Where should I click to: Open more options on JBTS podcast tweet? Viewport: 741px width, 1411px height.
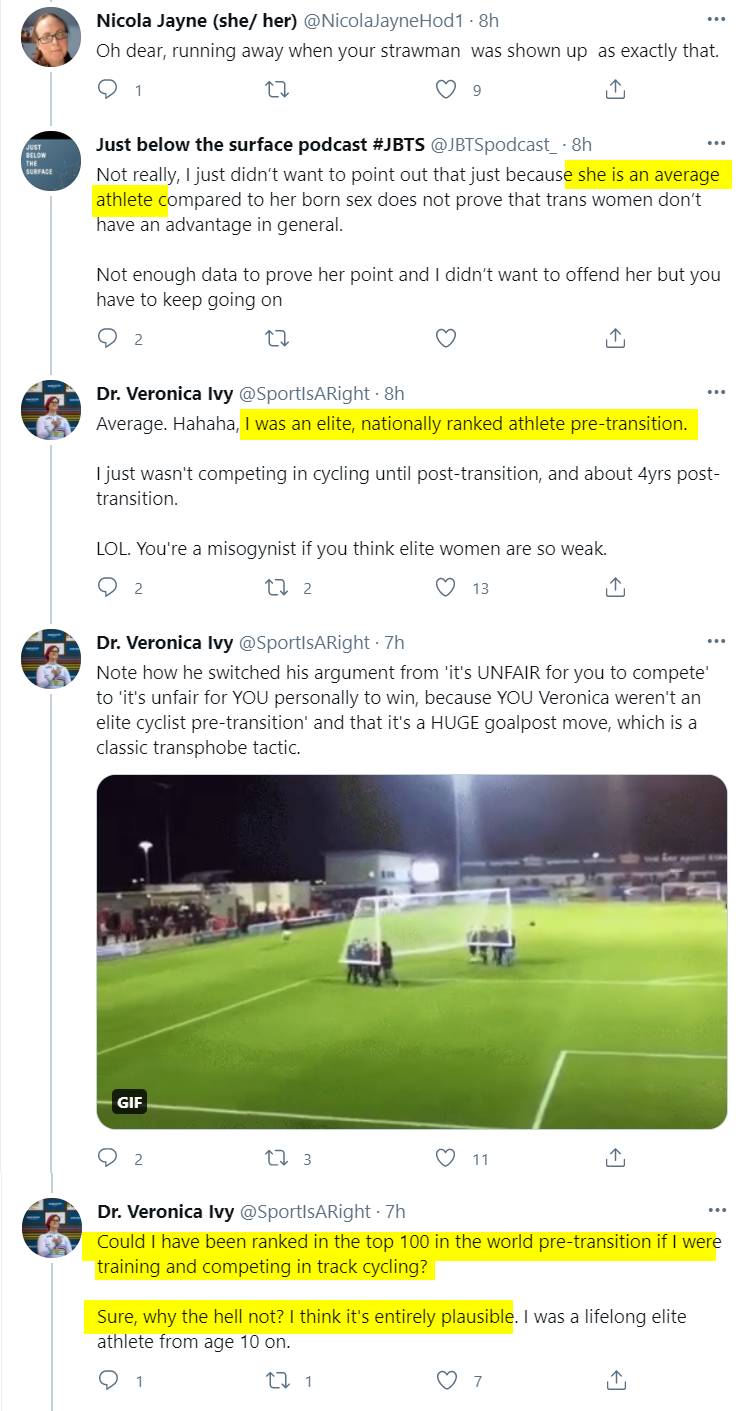pyautogui.click(x=716, y=144)
